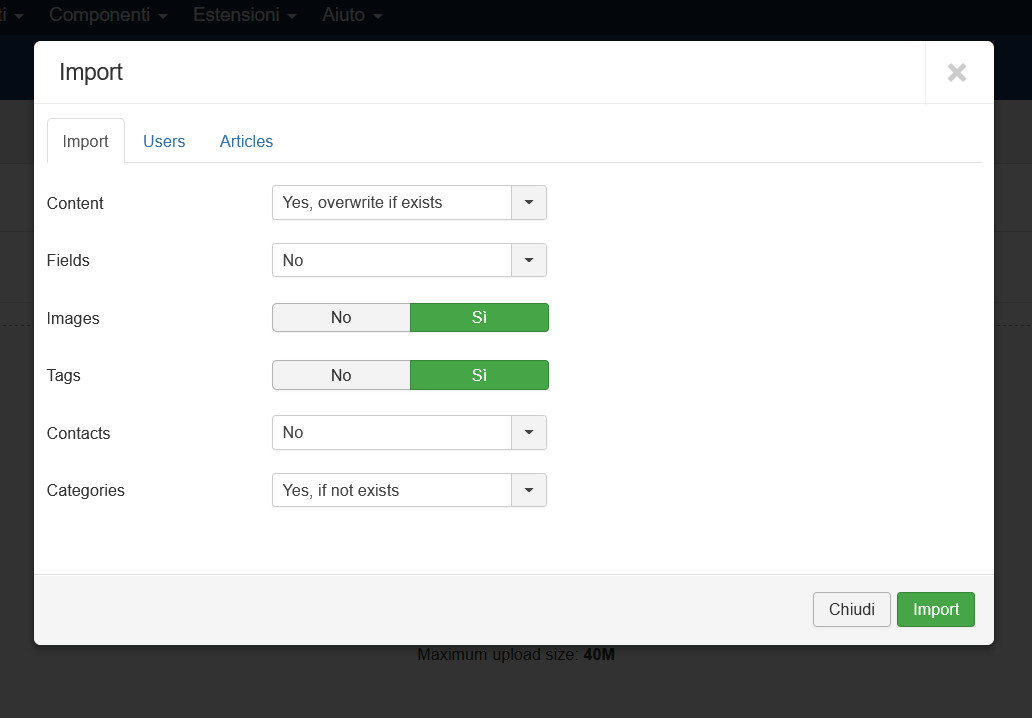Close the Import dialog with X icon
The width and height of the screenshot is (1032, 718).
[x=956, y=72]
